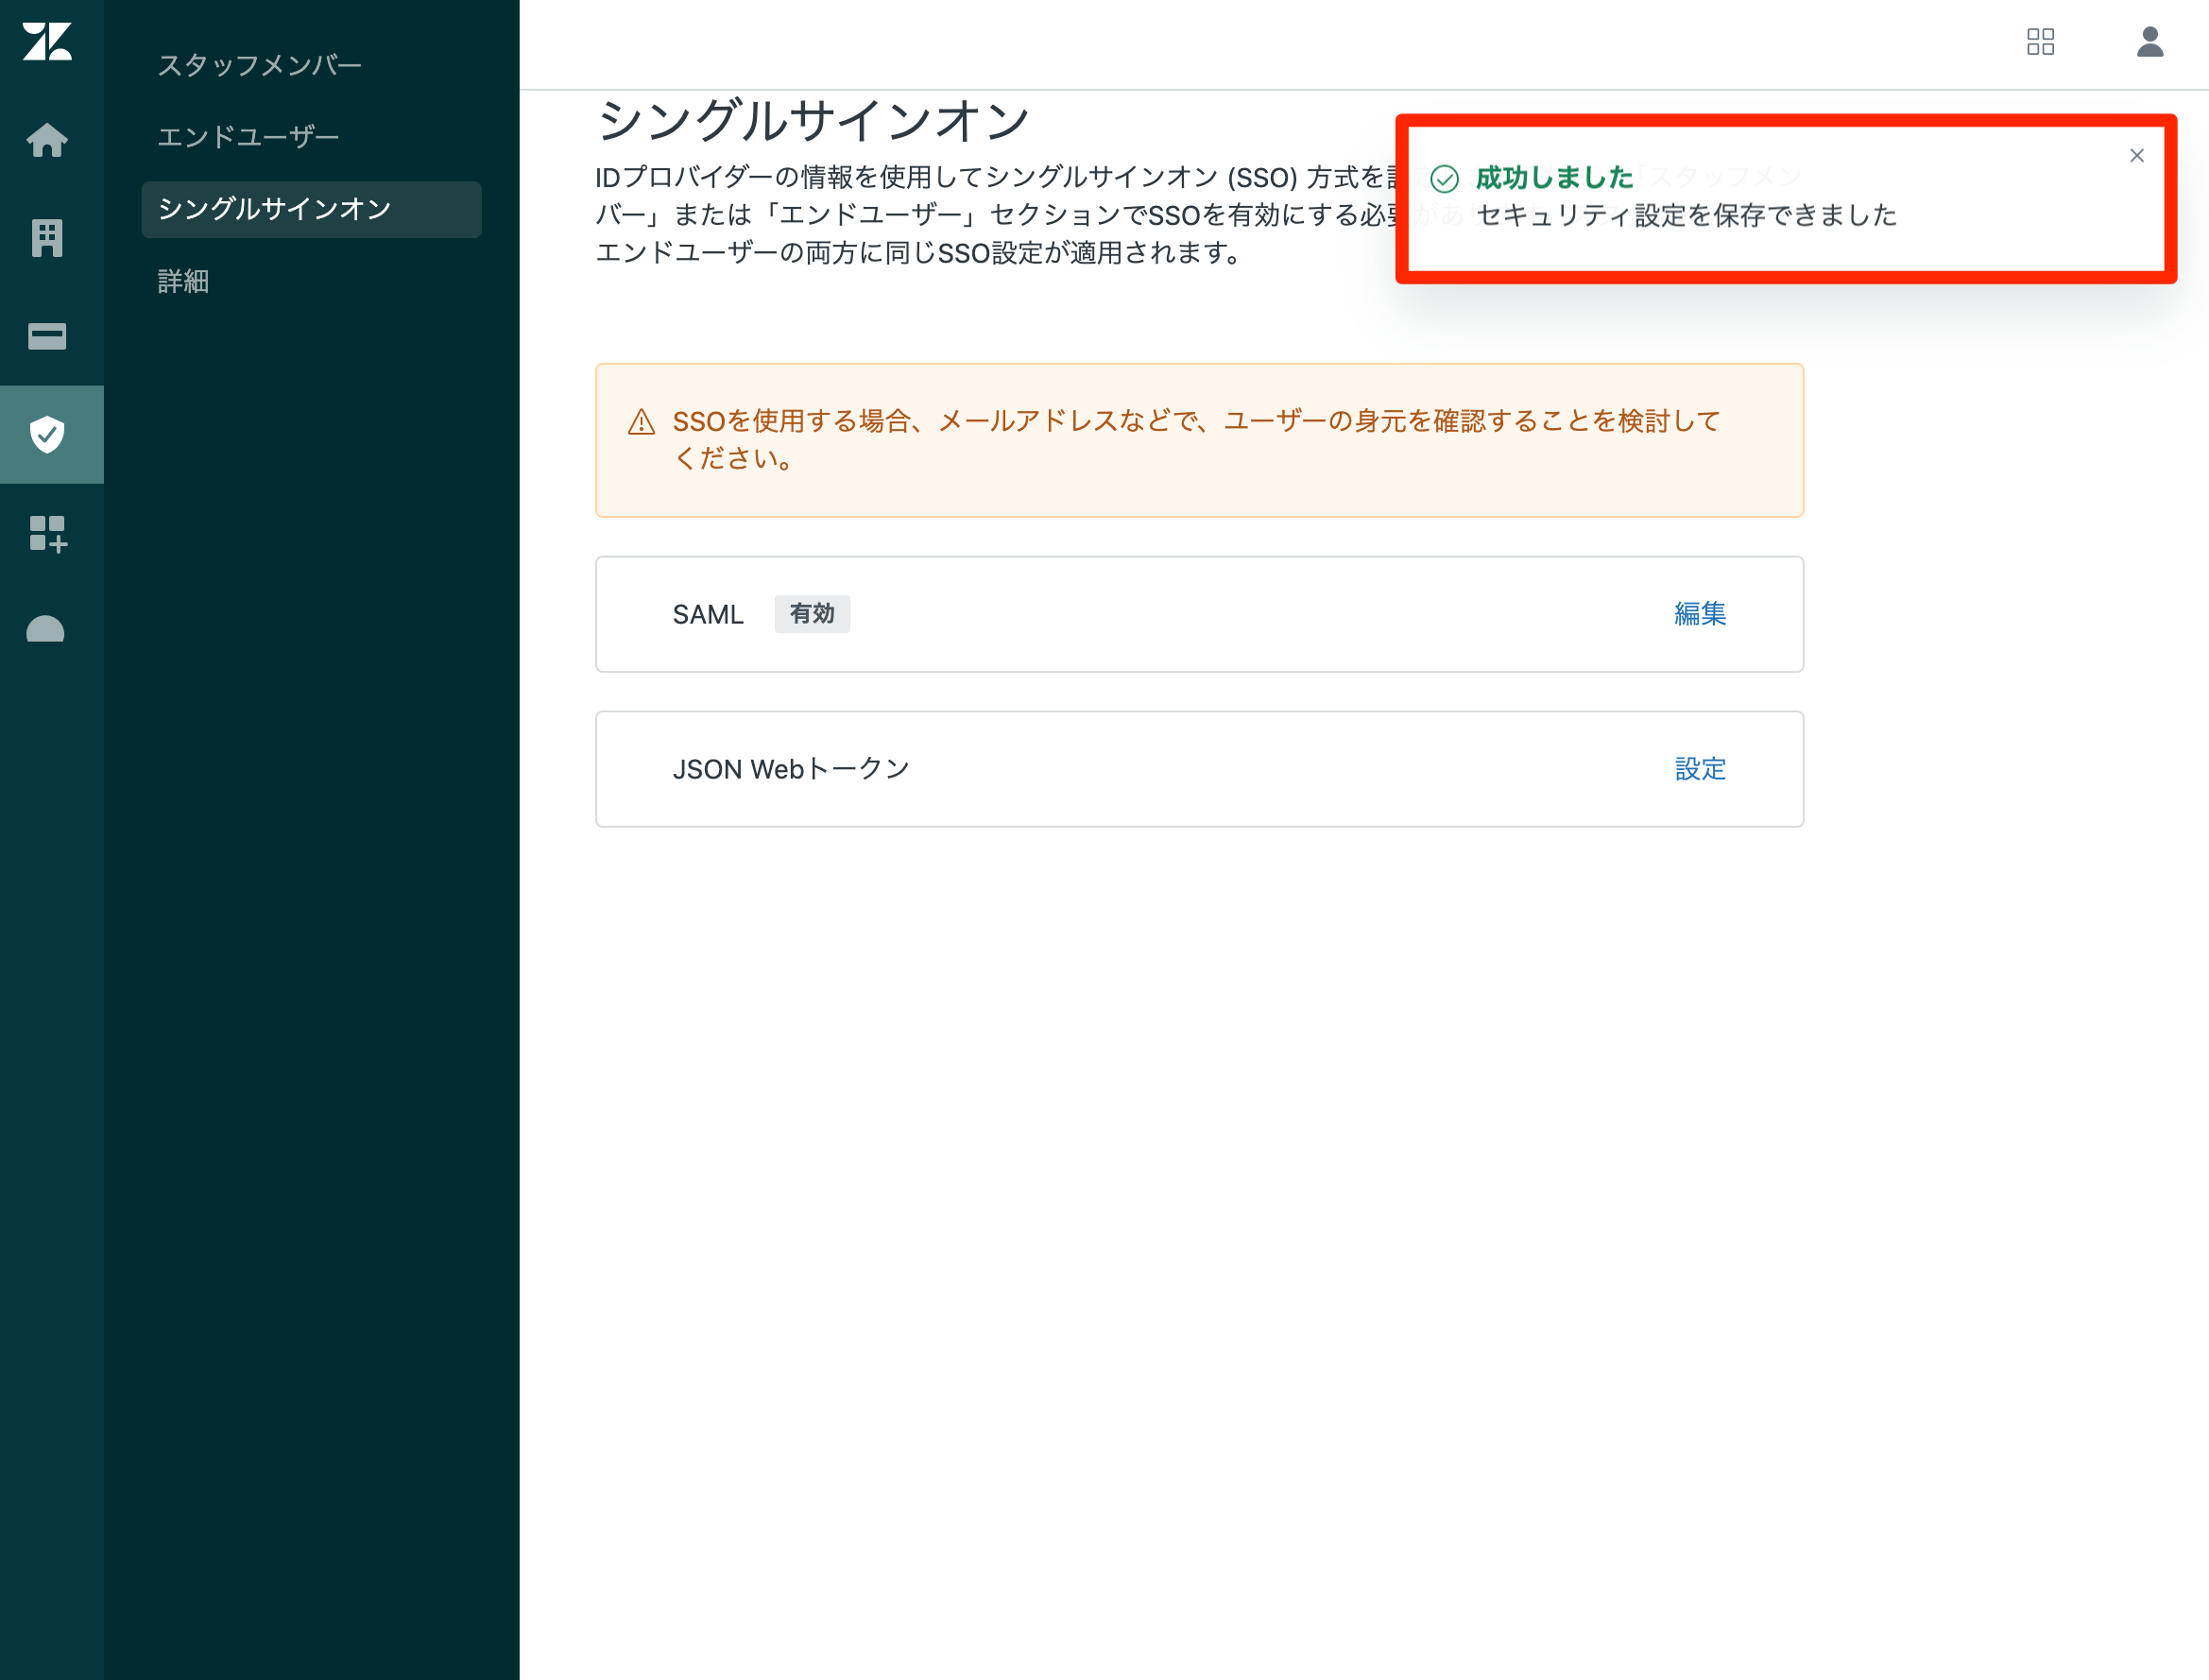The image size is (2209, 1680).
Task: Click the Zendesk logo icon
Action: click(x=47, y=42)
